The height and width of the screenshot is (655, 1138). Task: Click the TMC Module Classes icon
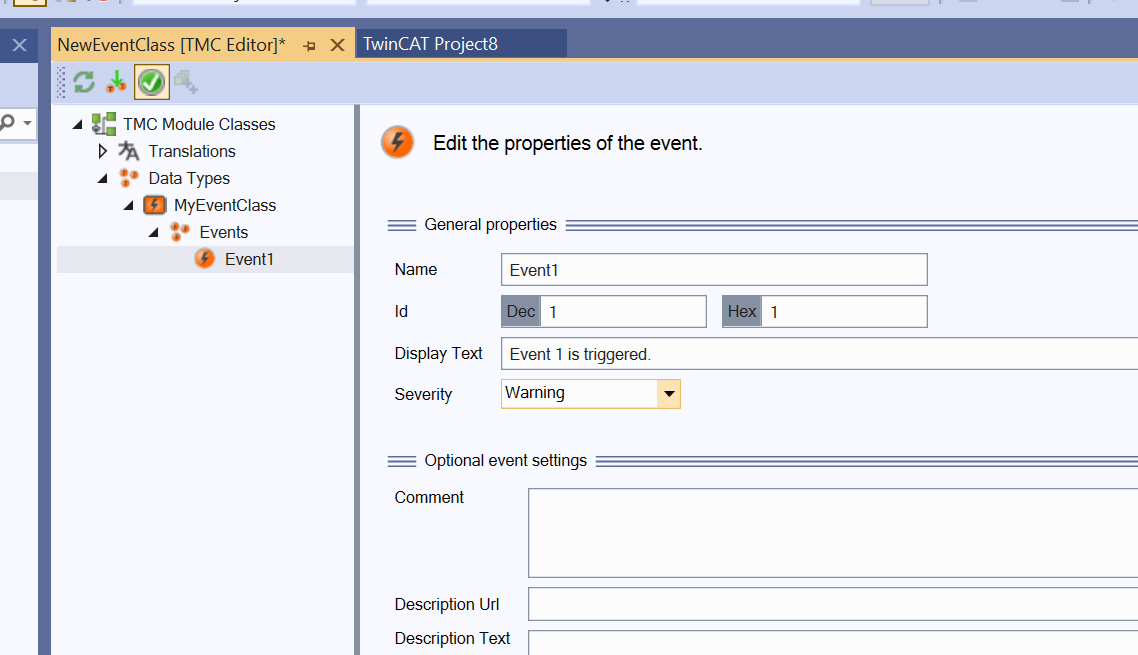[x=104, y=124]
